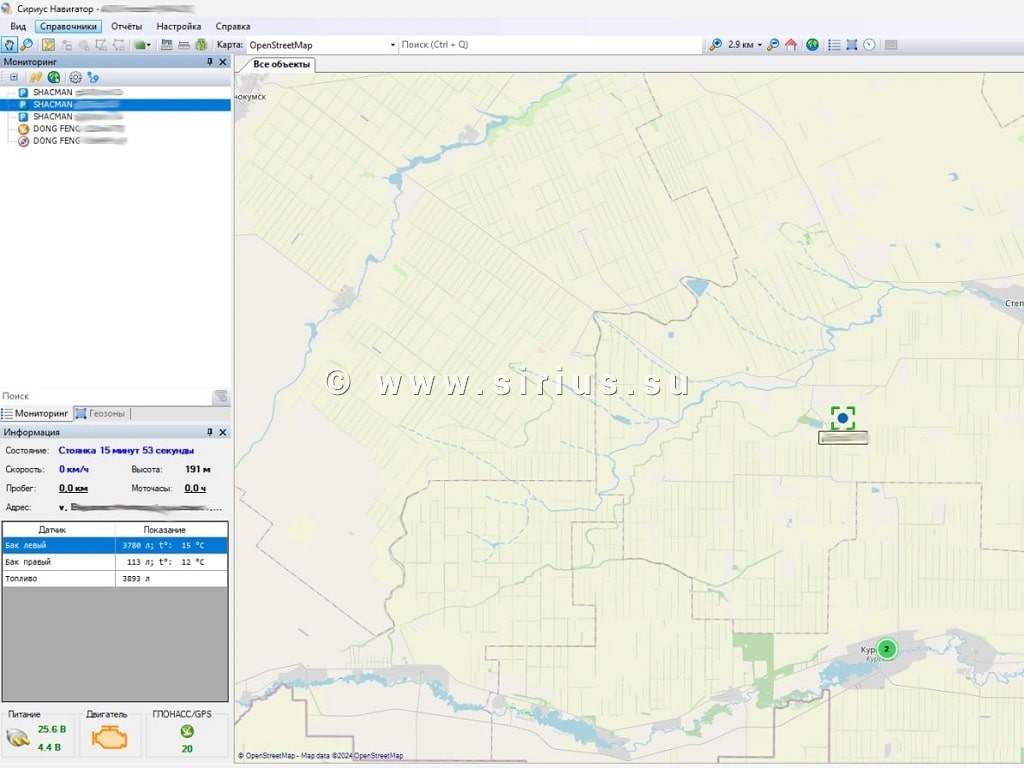Switch to the Геозоны tab
Viewport: 1024px width, 768px height.
(101, 413)
